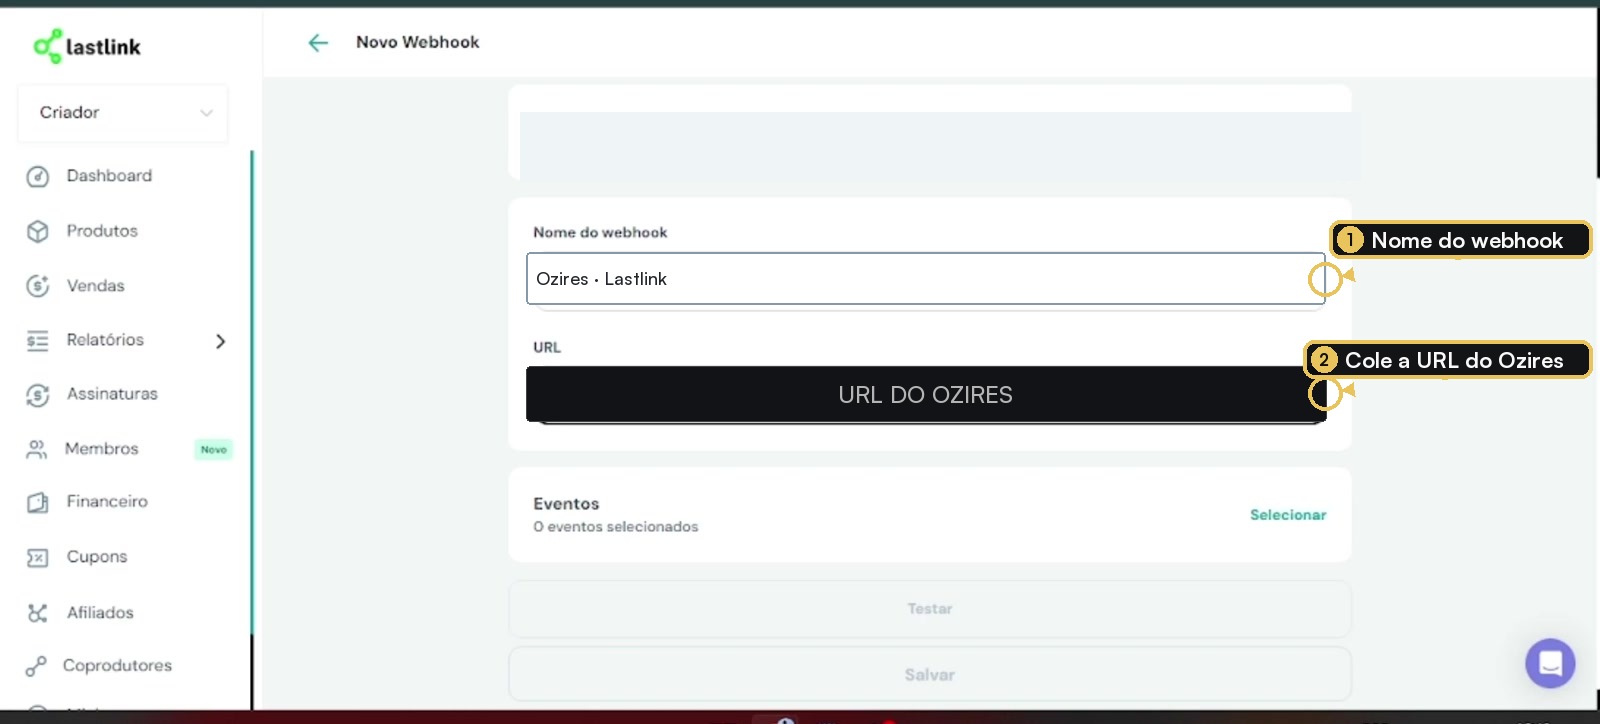Go back using the left arrow
This screenshot has width=1600, height=724.
click(318, 42)
